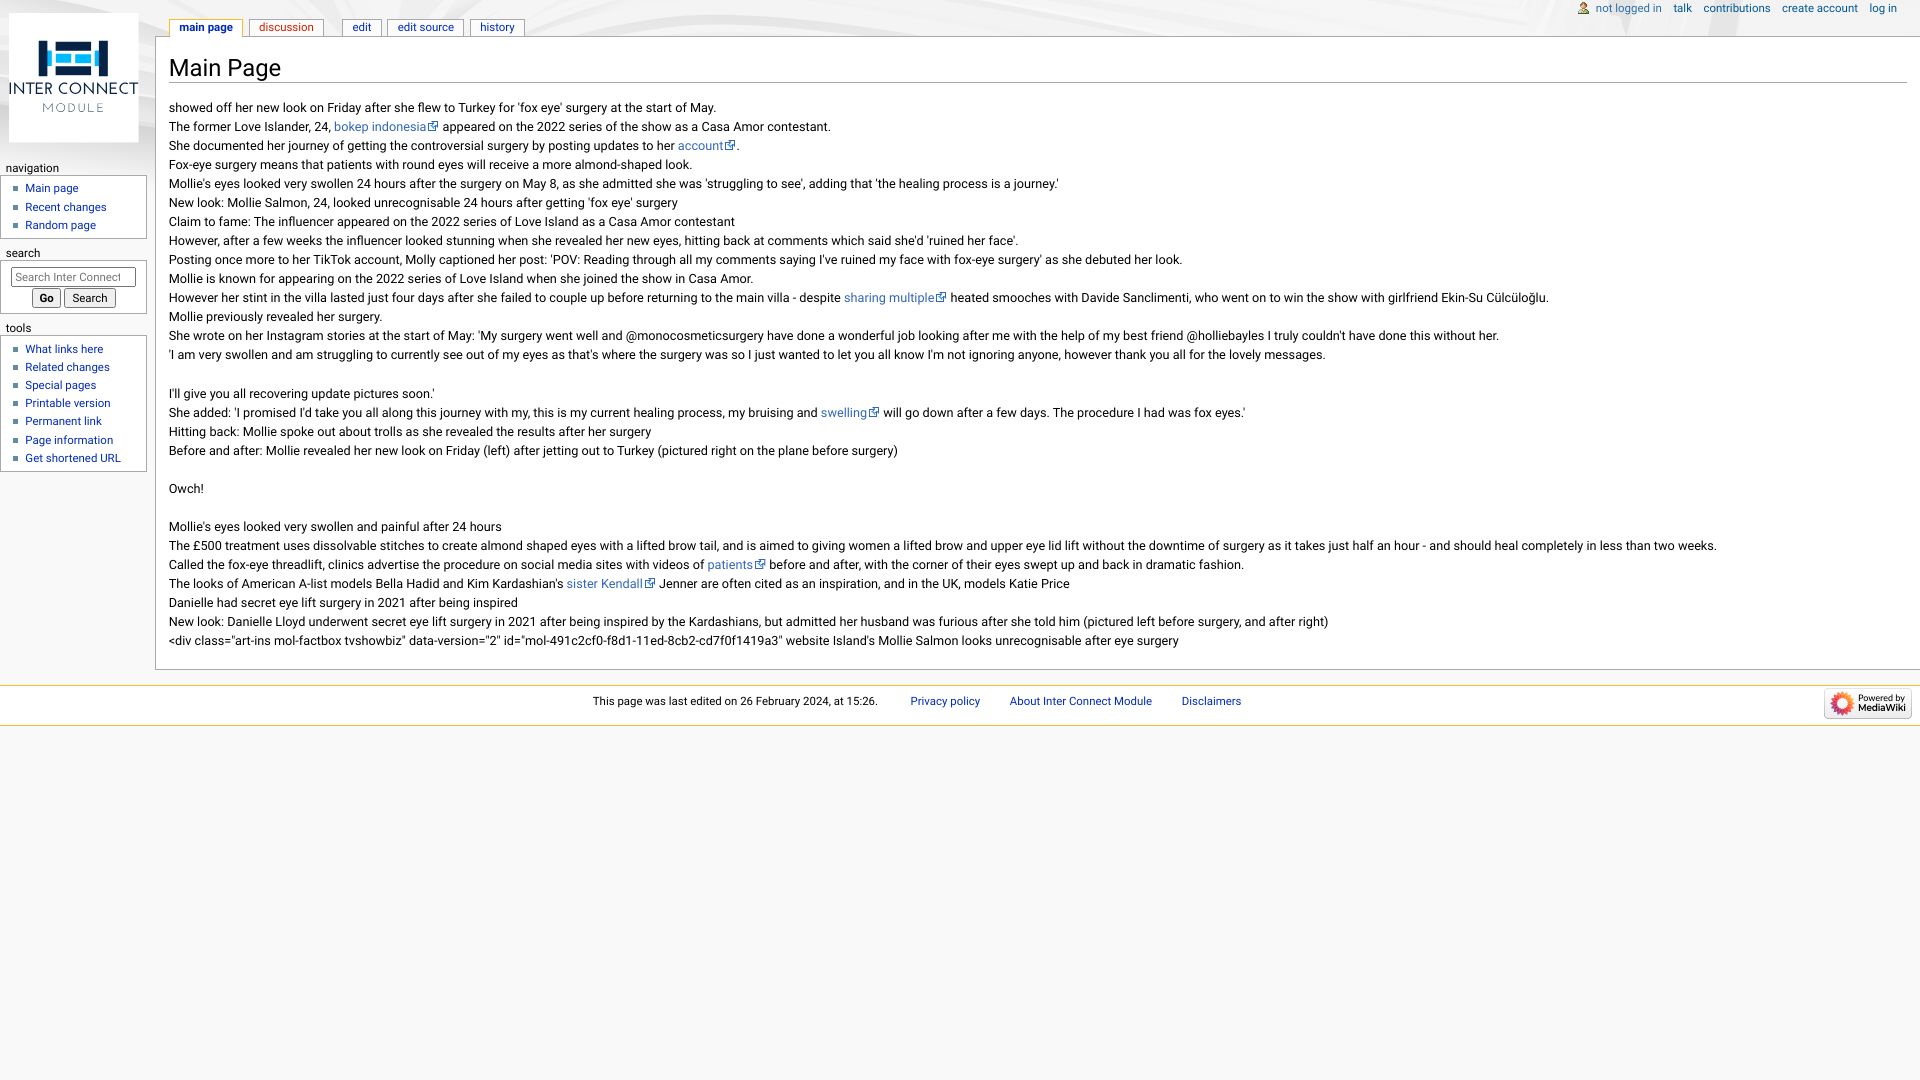Open the Privacy policy link

tap(945, 702)
